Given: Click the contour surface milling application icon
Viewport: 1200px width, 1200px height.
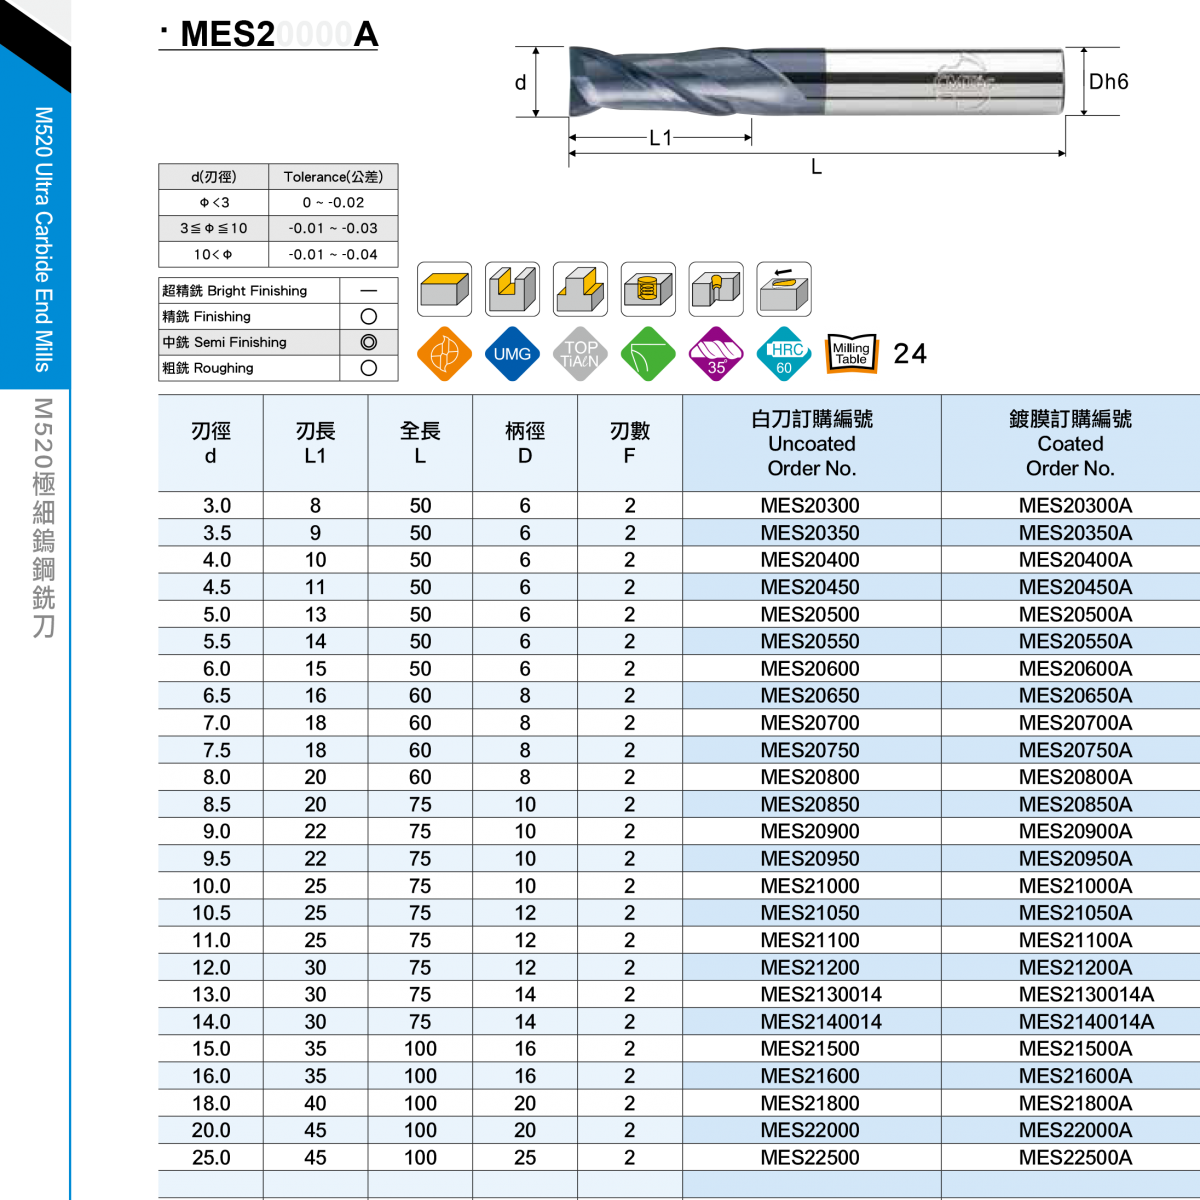Looking at the screenshot, I should coord(784,292).
